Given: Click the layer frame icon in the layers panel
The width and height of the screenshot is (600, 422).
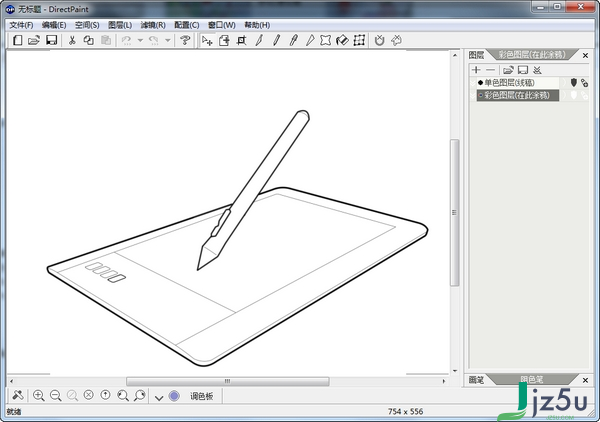Looking at the screenshot, I should click(x=523, y=70).
